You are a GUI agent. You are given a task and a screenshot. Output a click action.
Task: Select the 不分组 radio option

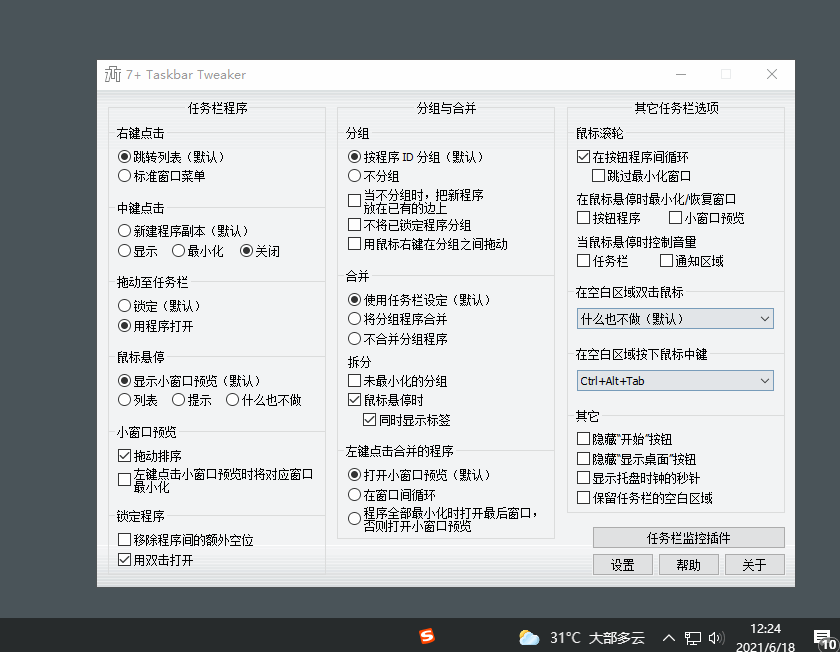point(355,177)
